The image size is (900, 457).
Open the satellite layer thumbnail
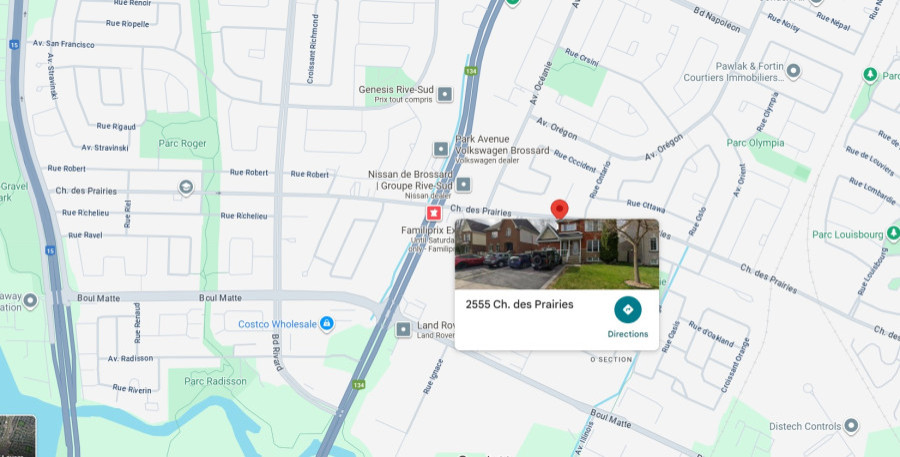(18, 436)
